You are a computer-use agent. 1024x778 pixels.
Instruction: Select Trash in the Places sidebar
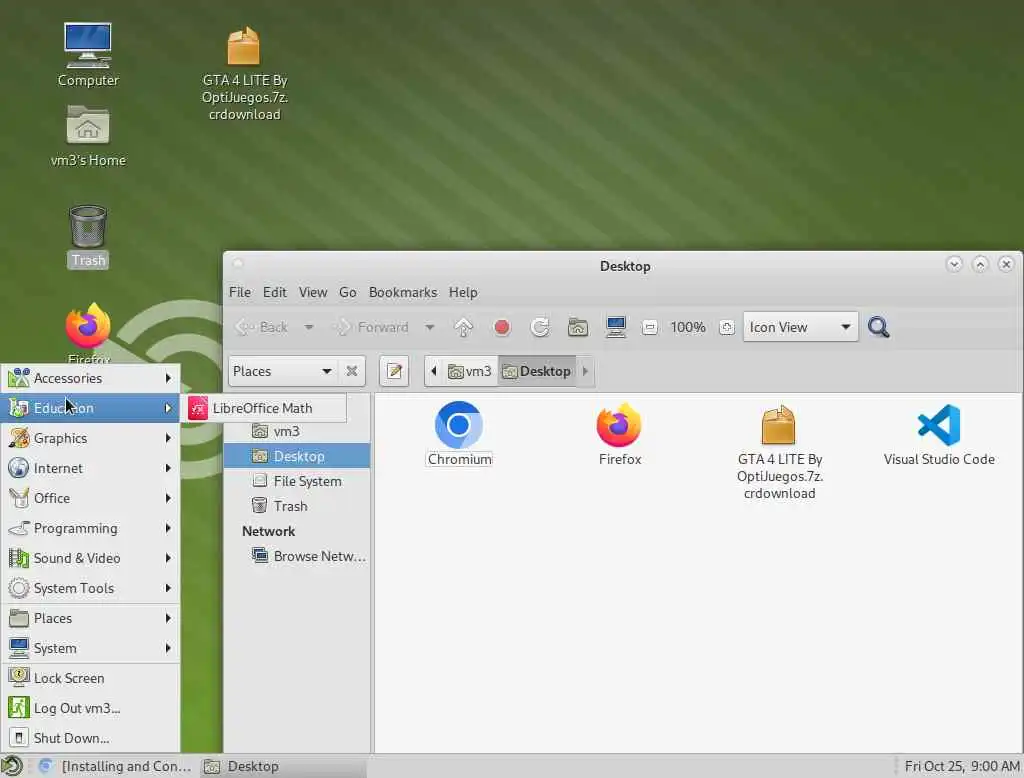297,506
